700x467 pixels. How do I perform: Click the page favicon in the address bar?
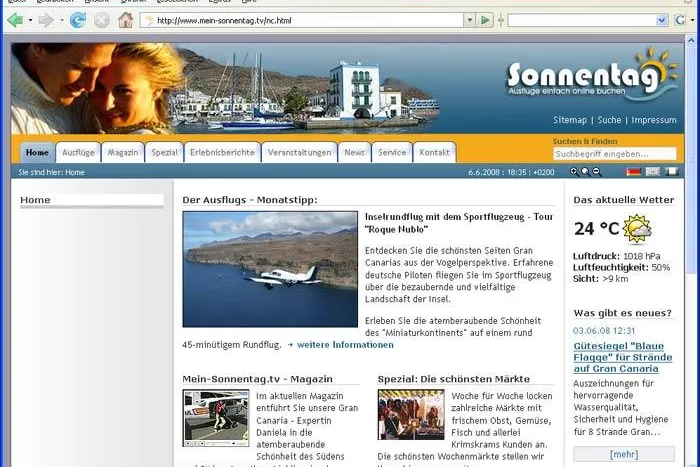[149, 21]
